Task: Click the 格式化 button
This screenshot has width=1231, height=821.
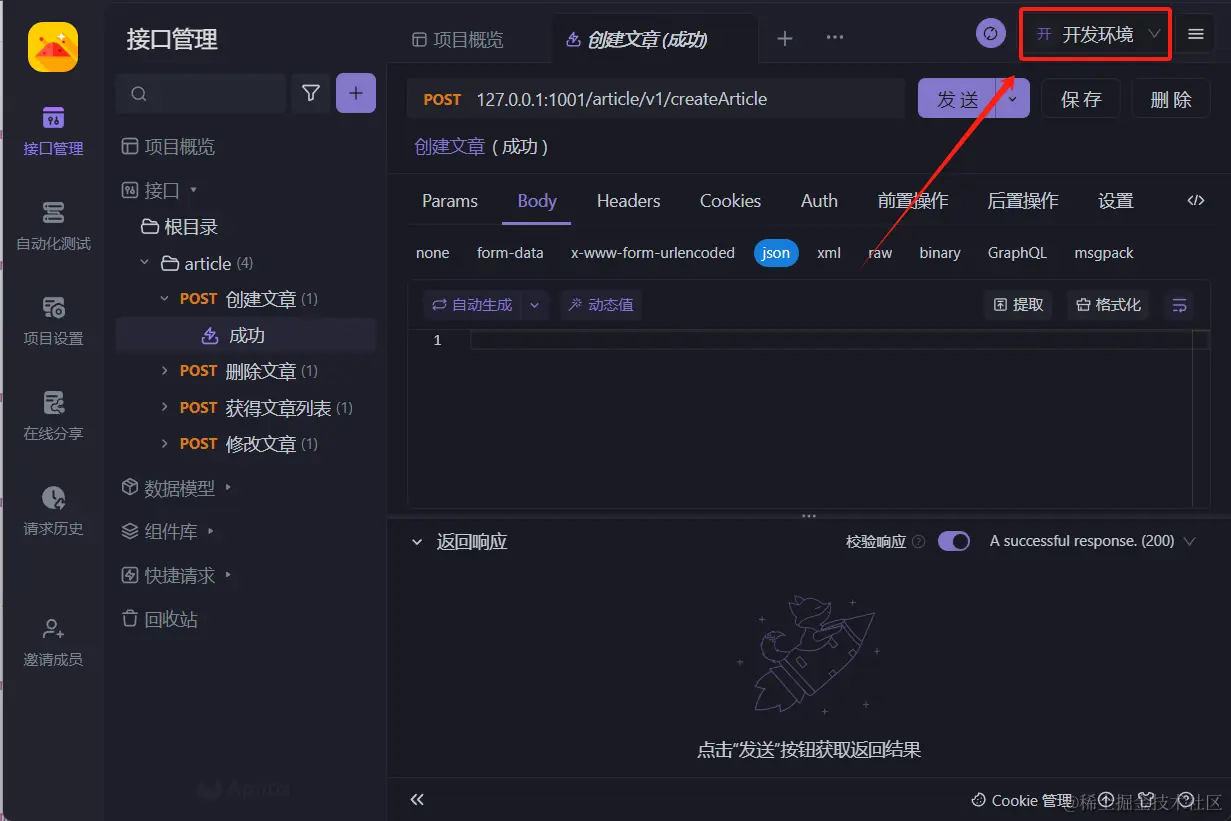Action: (x=1108, y=305)
